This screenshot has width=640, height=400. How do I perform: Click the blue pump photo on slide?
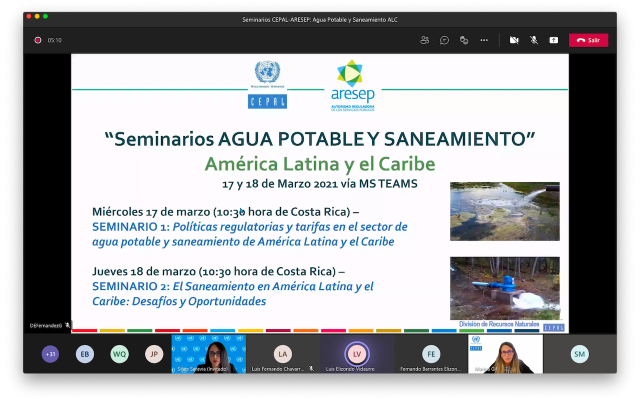click(x=504, y=288)
